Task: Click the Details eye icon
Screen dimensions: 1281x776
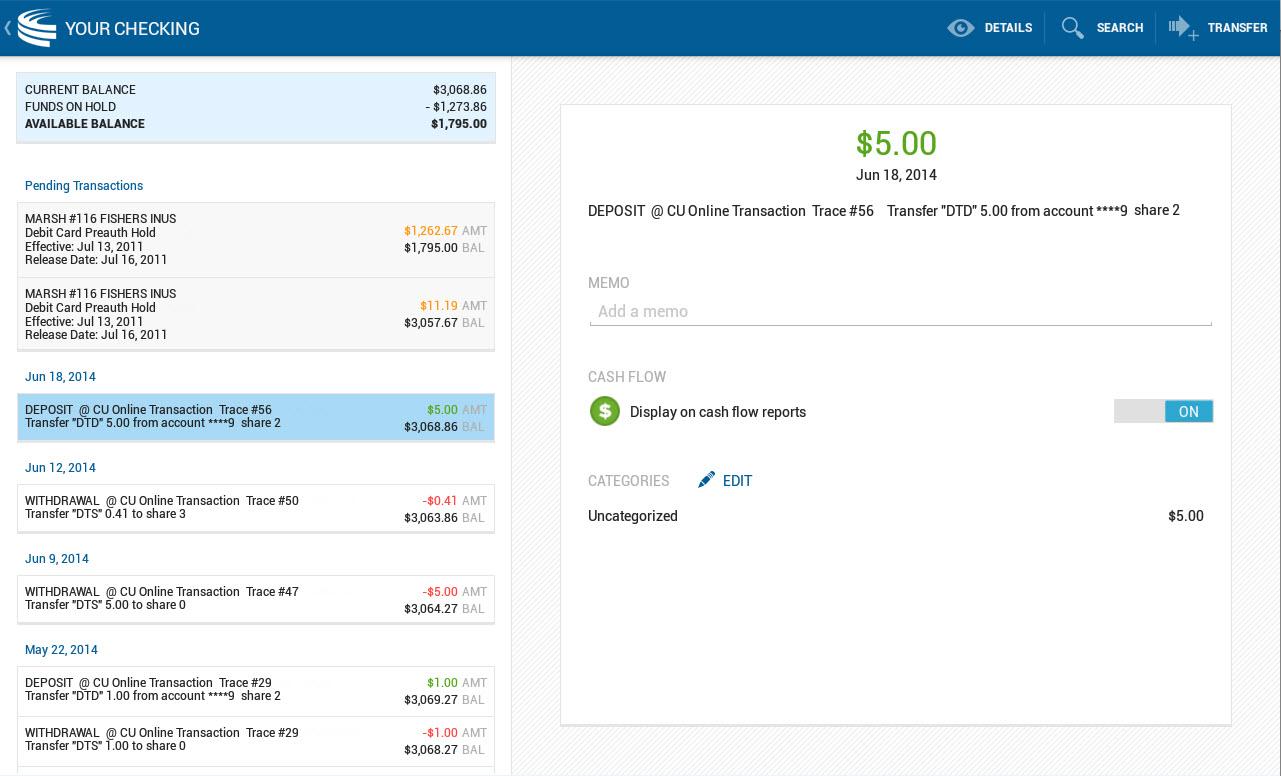Action: (x=961, y=28)
